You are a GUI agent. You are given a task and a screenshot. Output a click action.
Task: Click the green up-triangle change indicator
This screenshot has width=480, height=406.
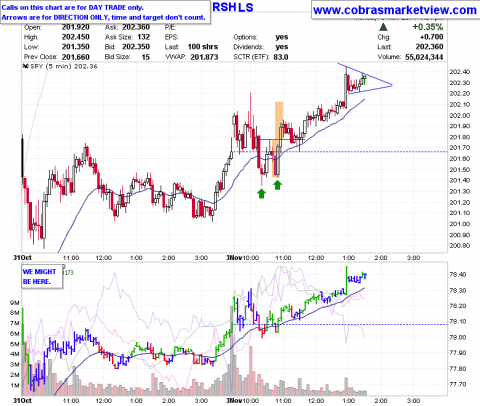click(x=384, y=27)
